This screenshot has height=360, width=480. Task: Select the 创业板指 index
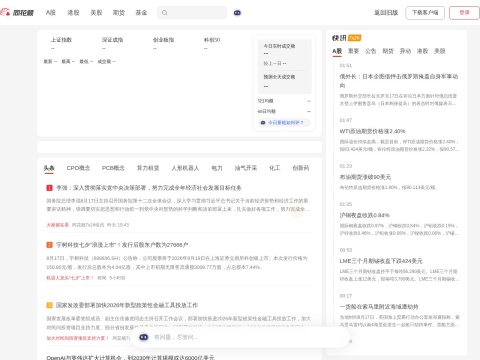pyautogui.click(x=163, y=40)
